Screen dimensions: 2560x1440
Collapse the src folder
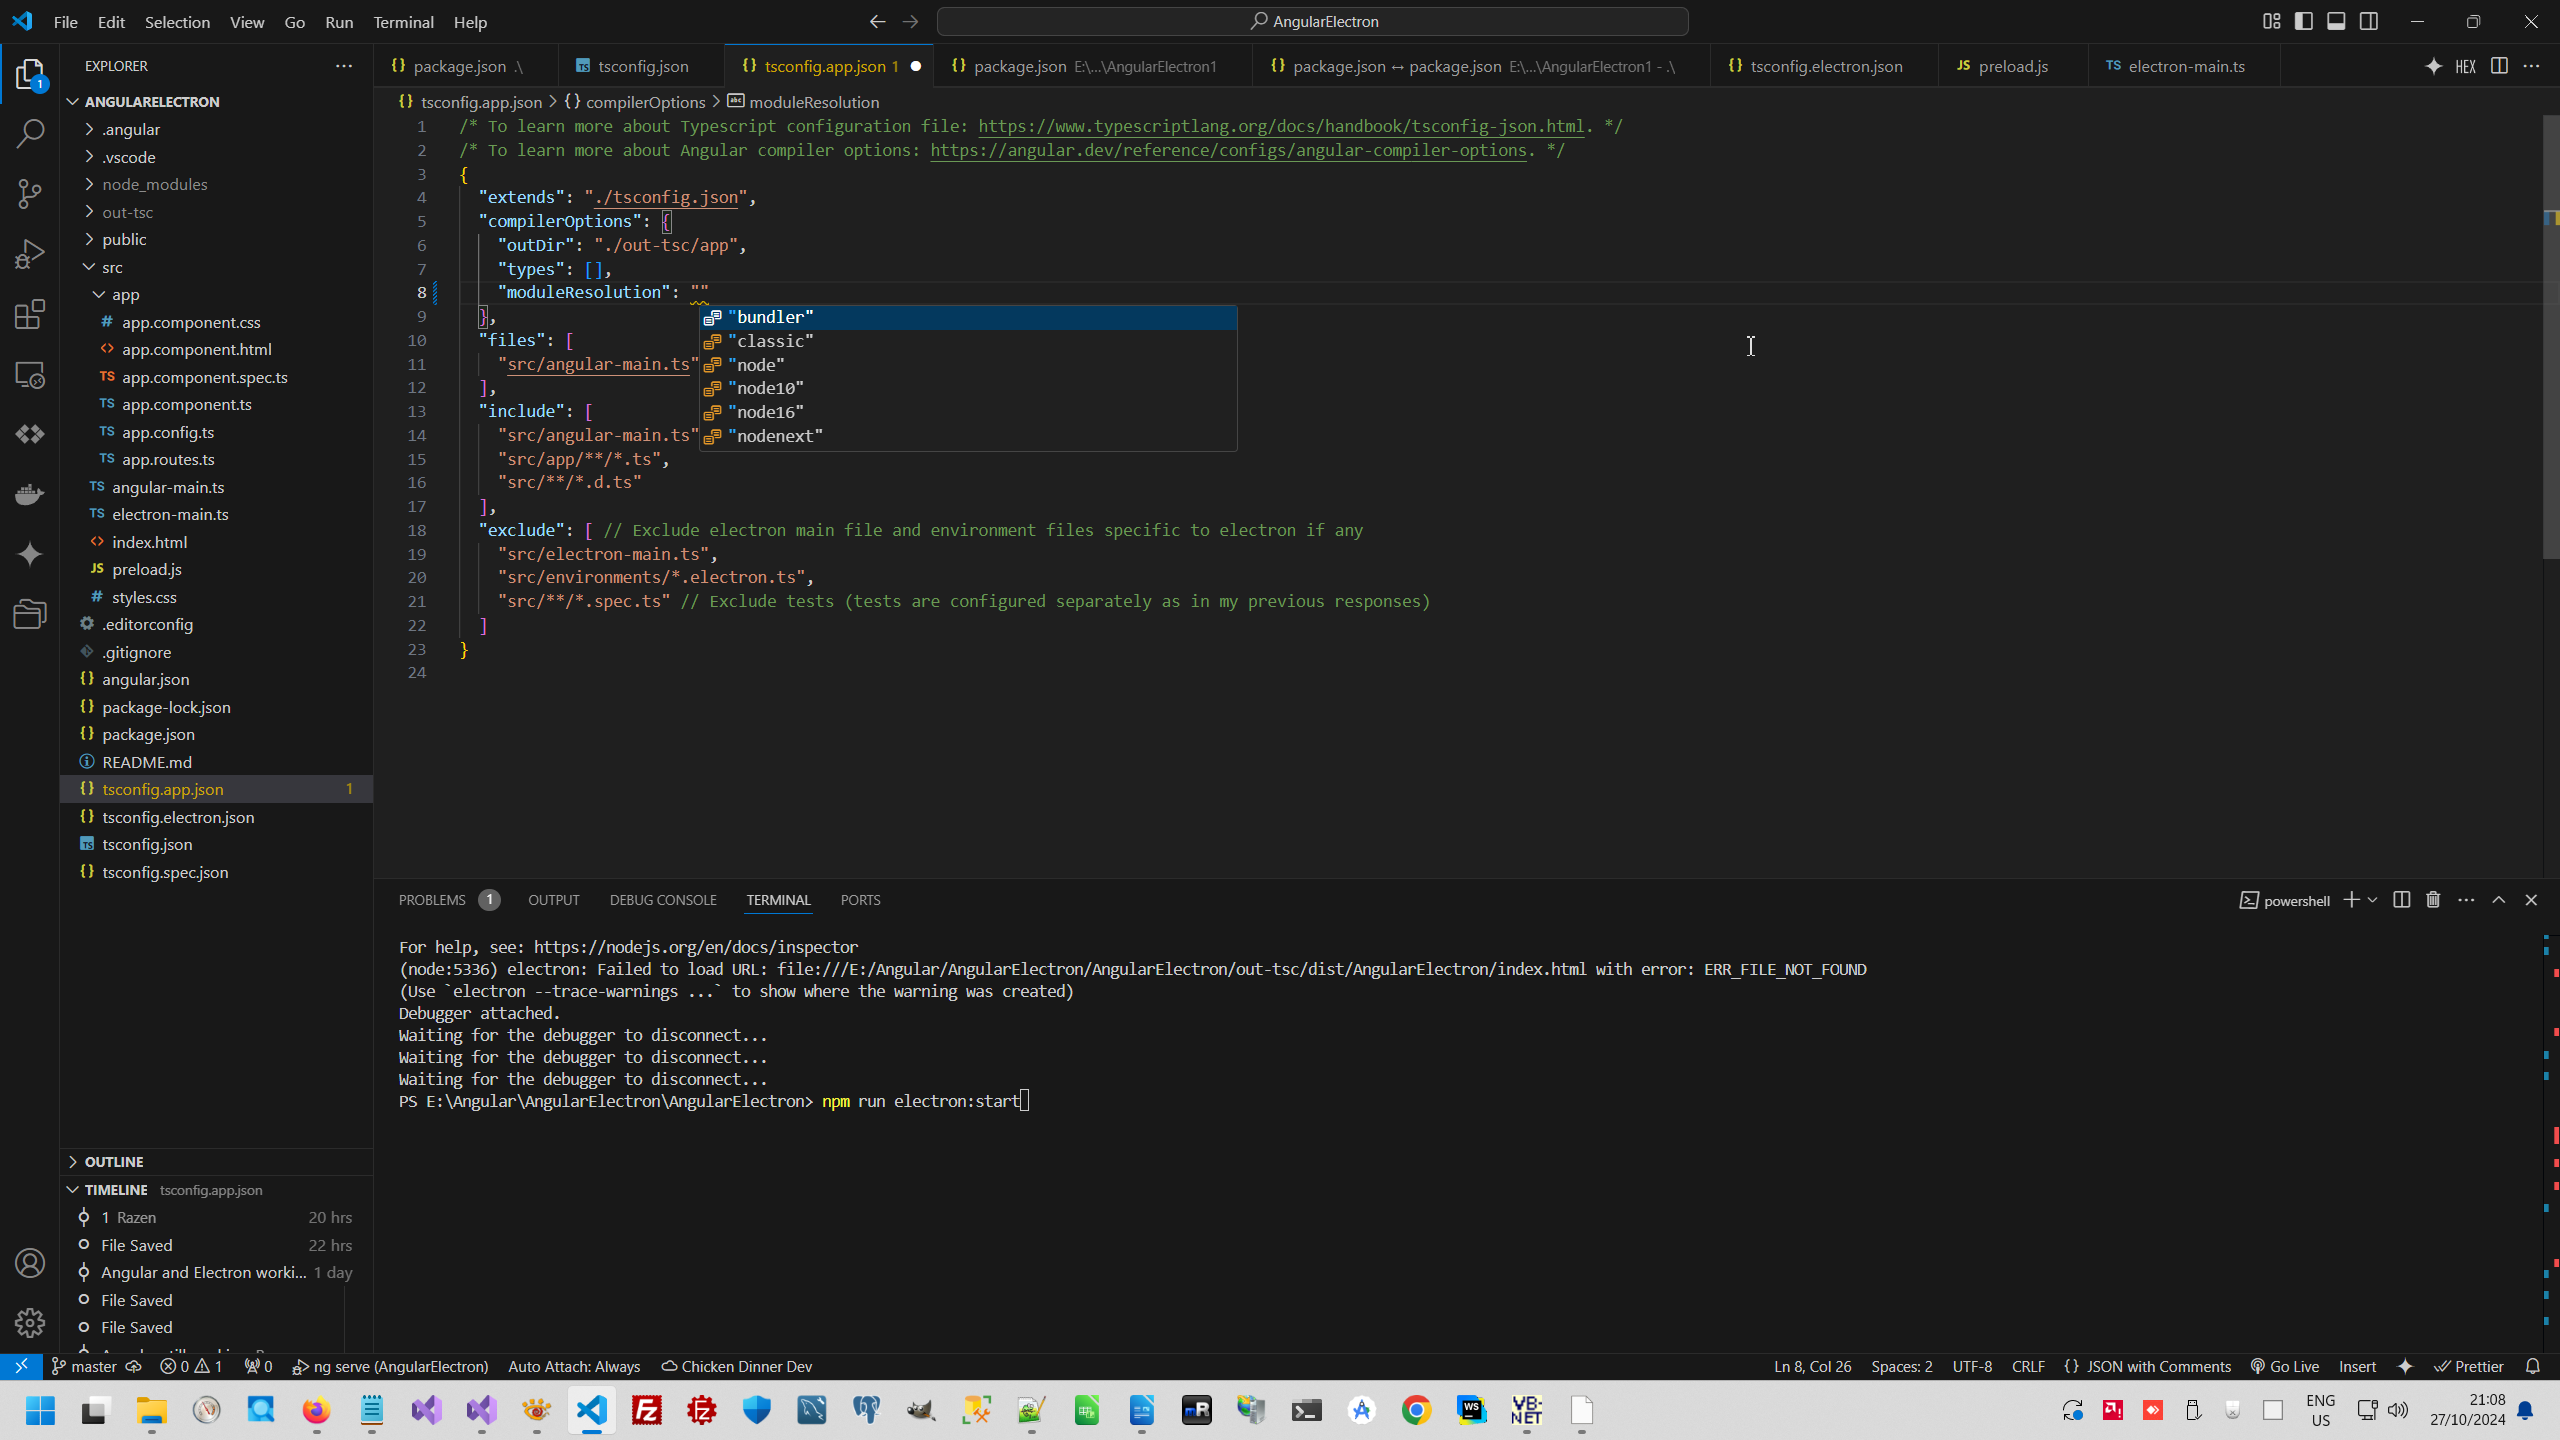112,267
